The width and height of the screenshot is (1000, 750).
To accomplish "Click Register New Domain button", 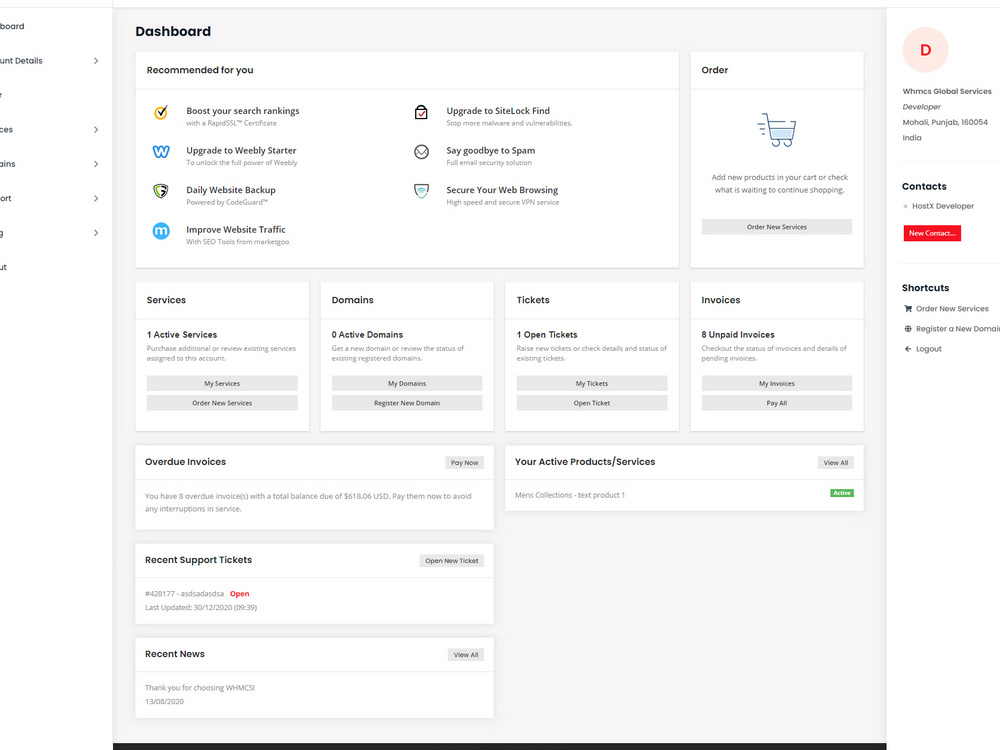I will [407, 403].
